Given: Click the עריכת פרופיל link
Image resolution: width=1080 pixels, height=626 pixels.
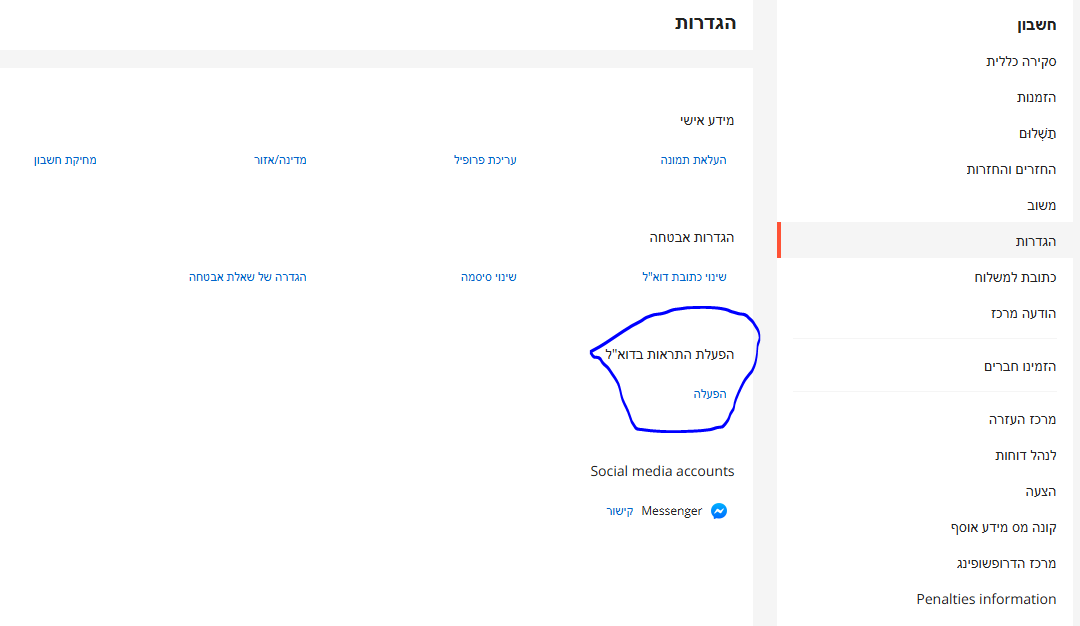Looking at the screenshot, I should coord(485,160).
